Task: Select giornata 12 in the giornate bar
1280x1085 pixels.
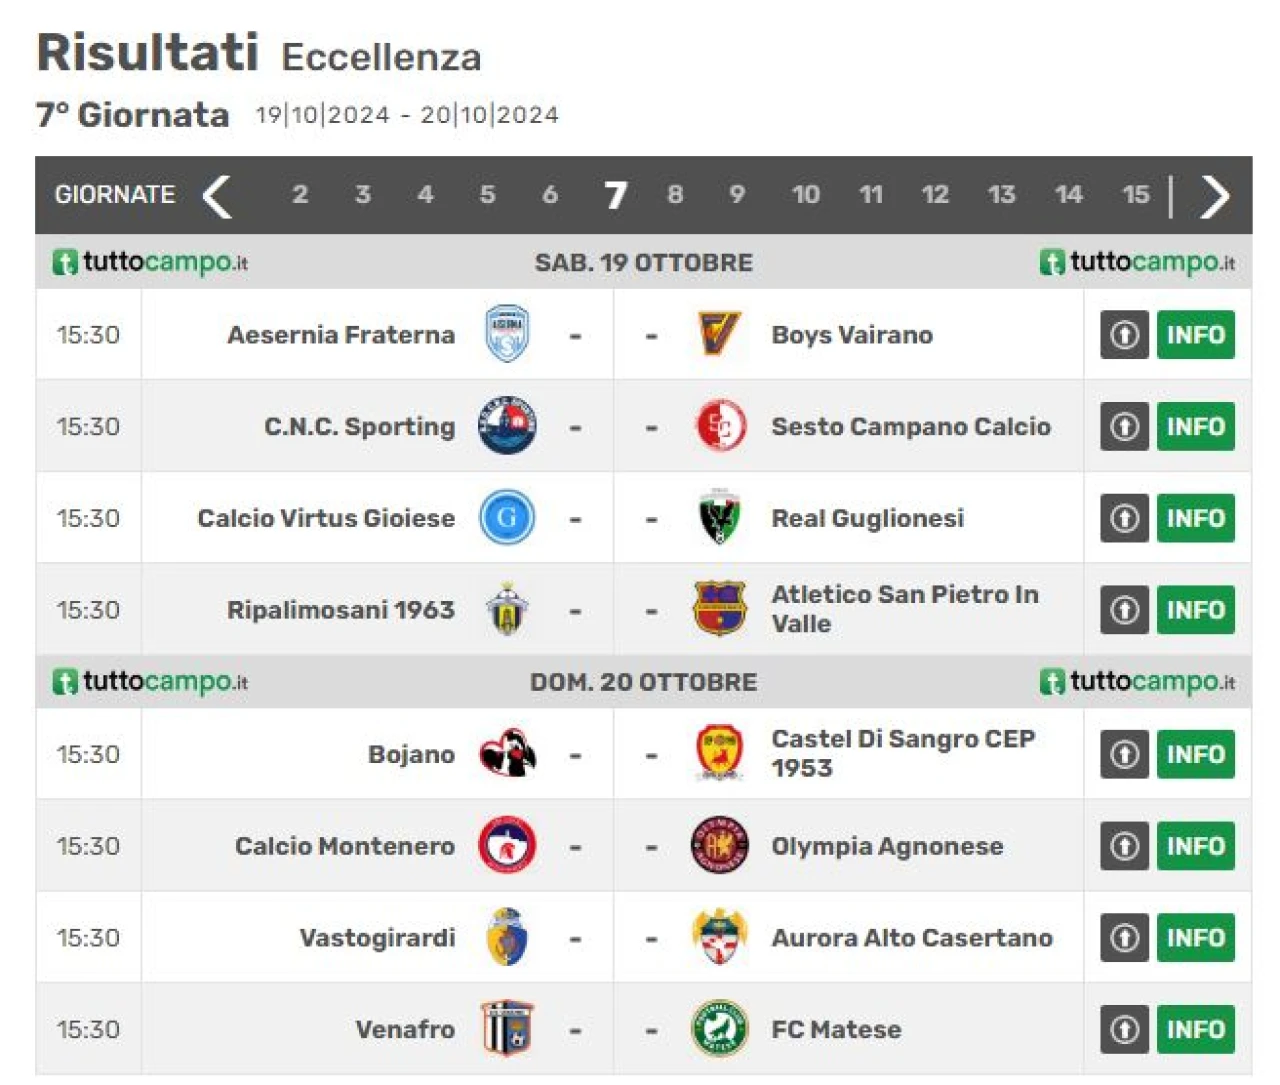Action: point(935,194)
